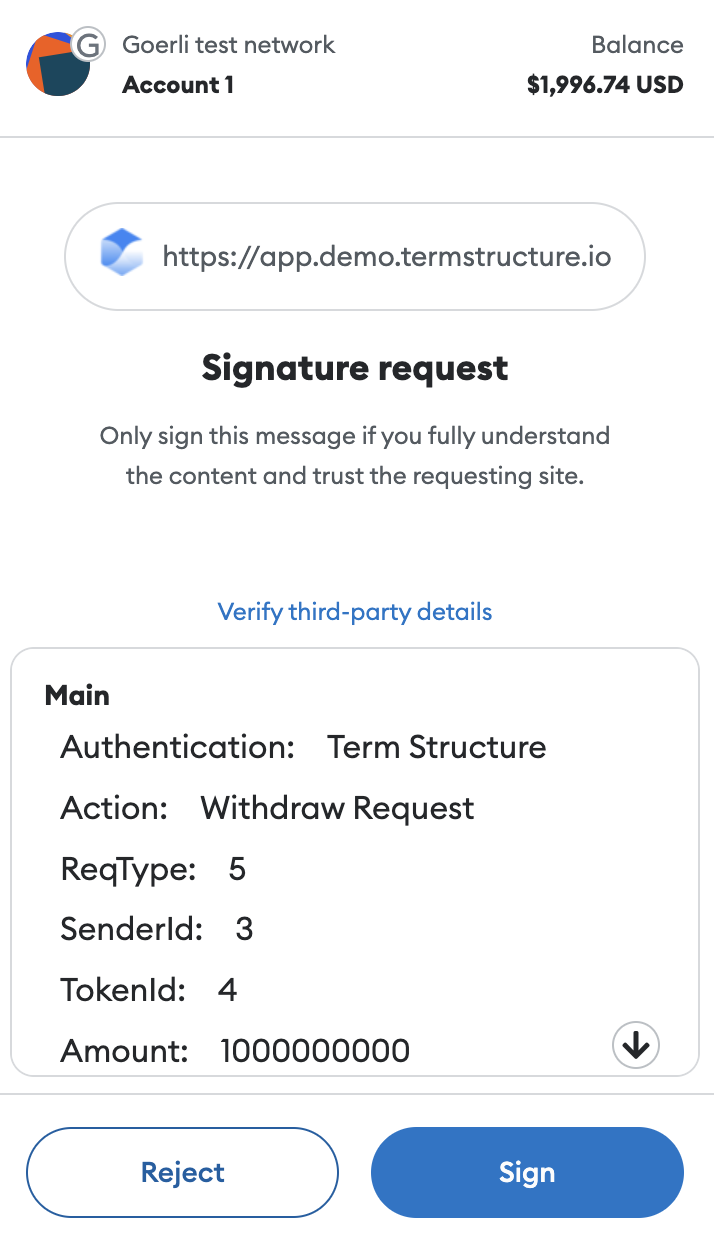Click the warning text about trusting site
714x1242 pixels.
click(355, 456)
